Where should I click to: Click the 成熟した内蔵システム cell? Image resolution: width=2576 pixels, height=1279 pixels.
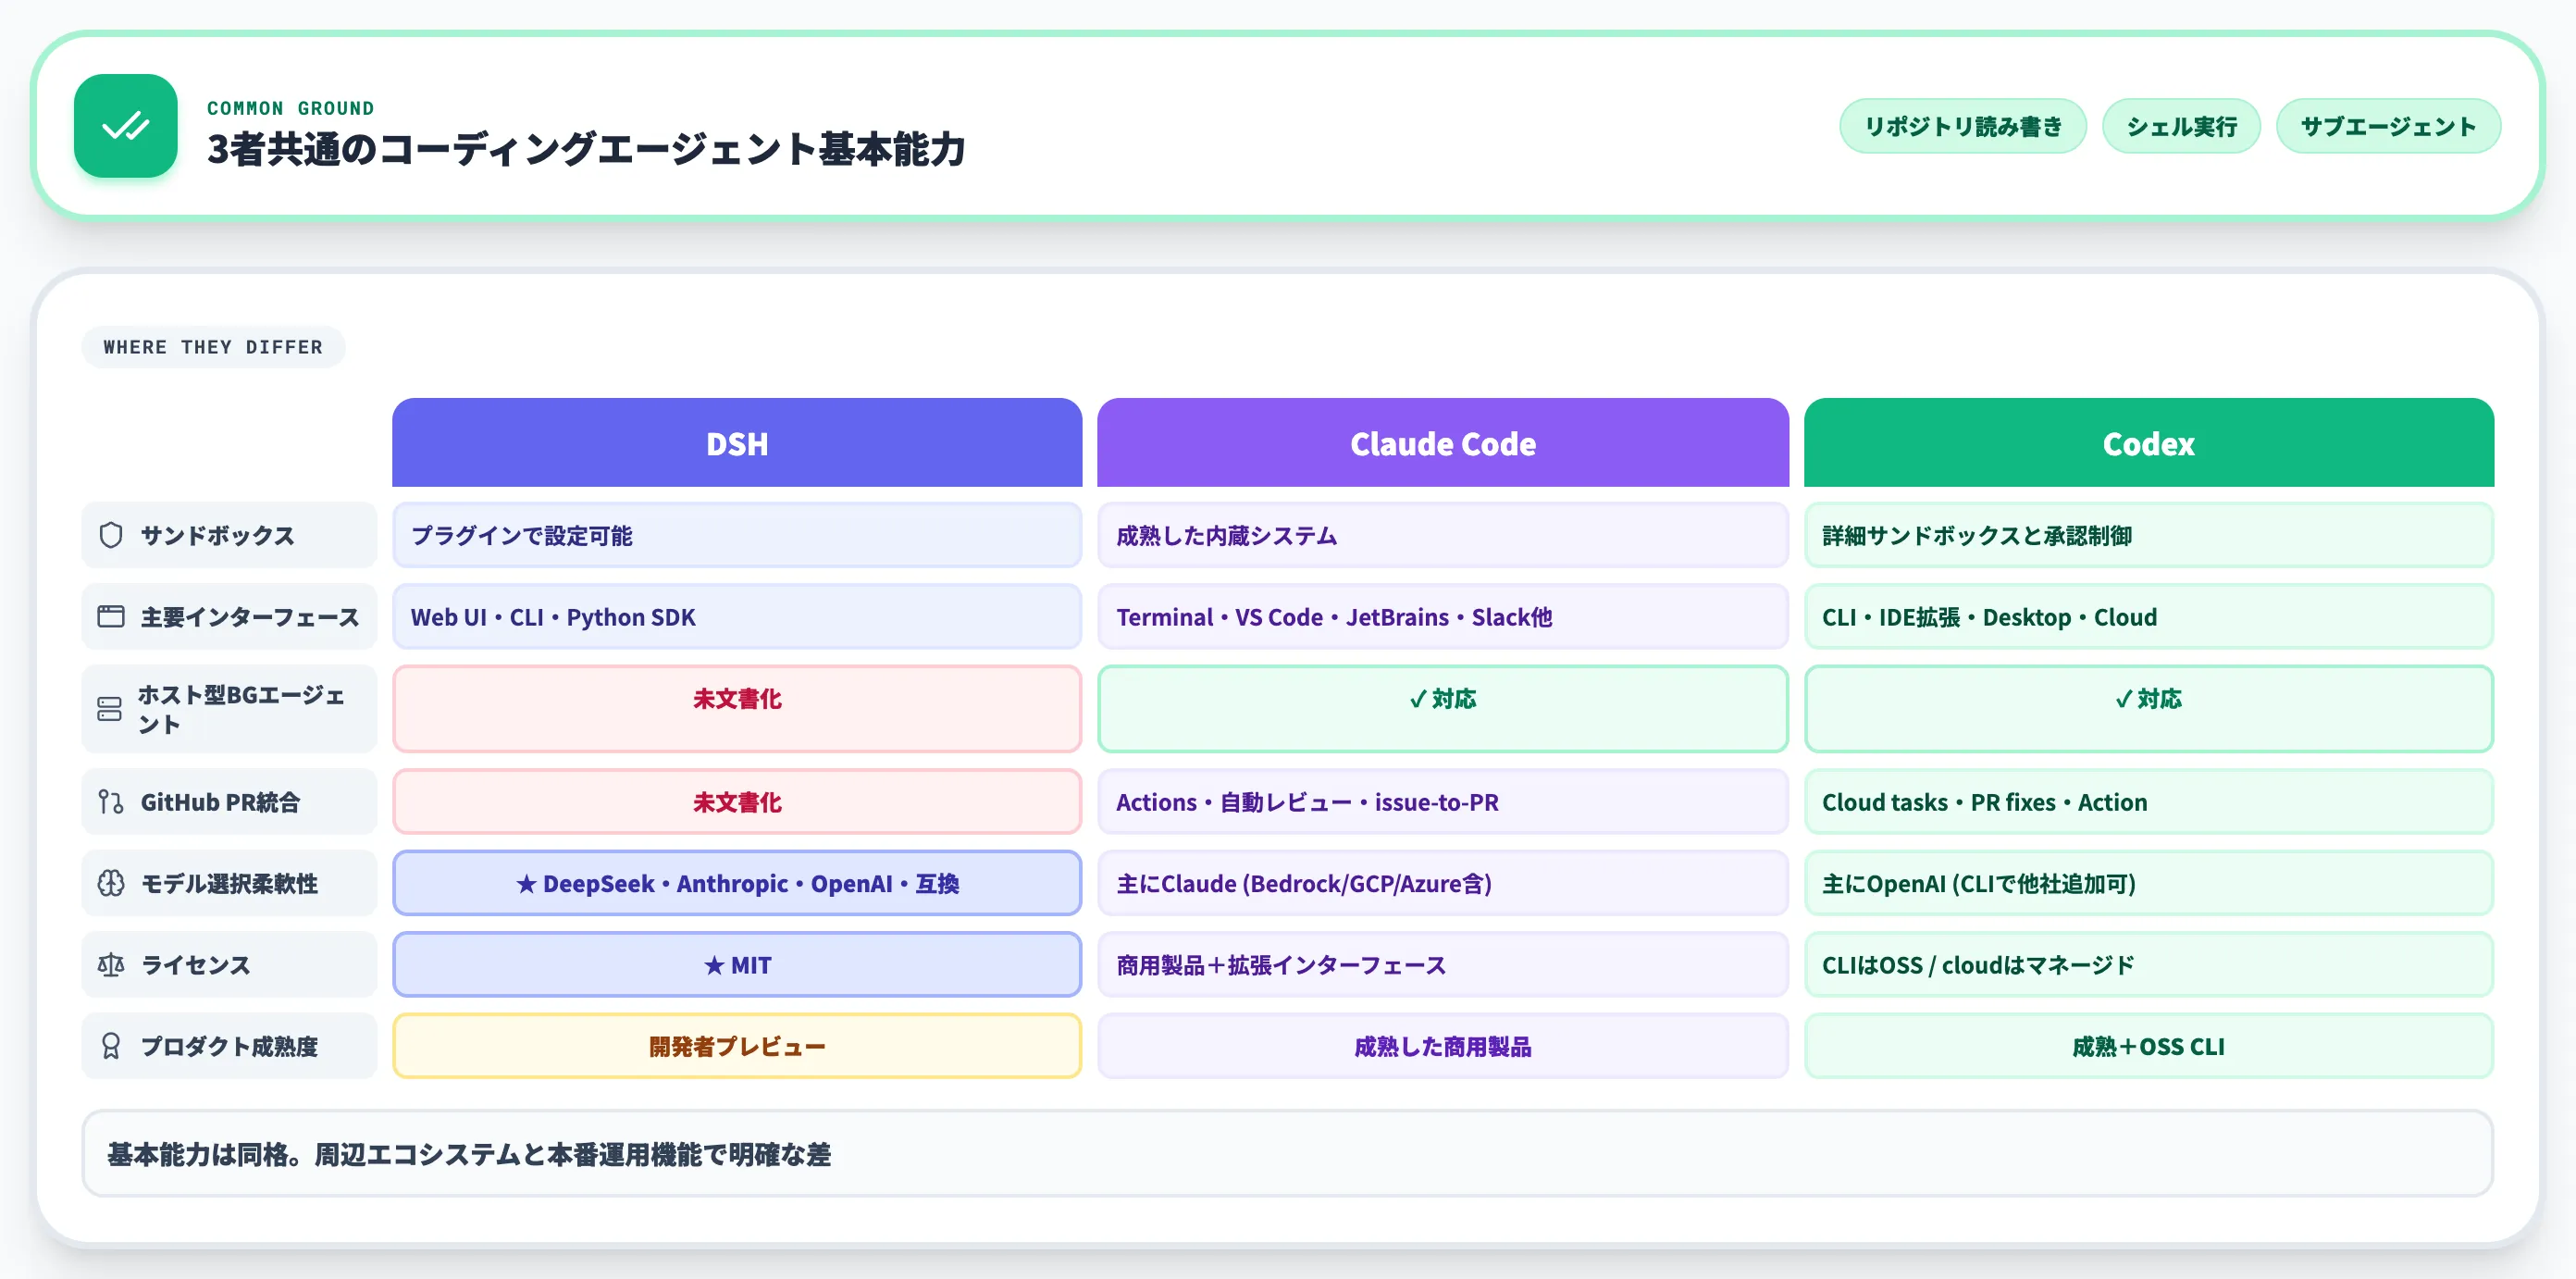[1443, 535]
